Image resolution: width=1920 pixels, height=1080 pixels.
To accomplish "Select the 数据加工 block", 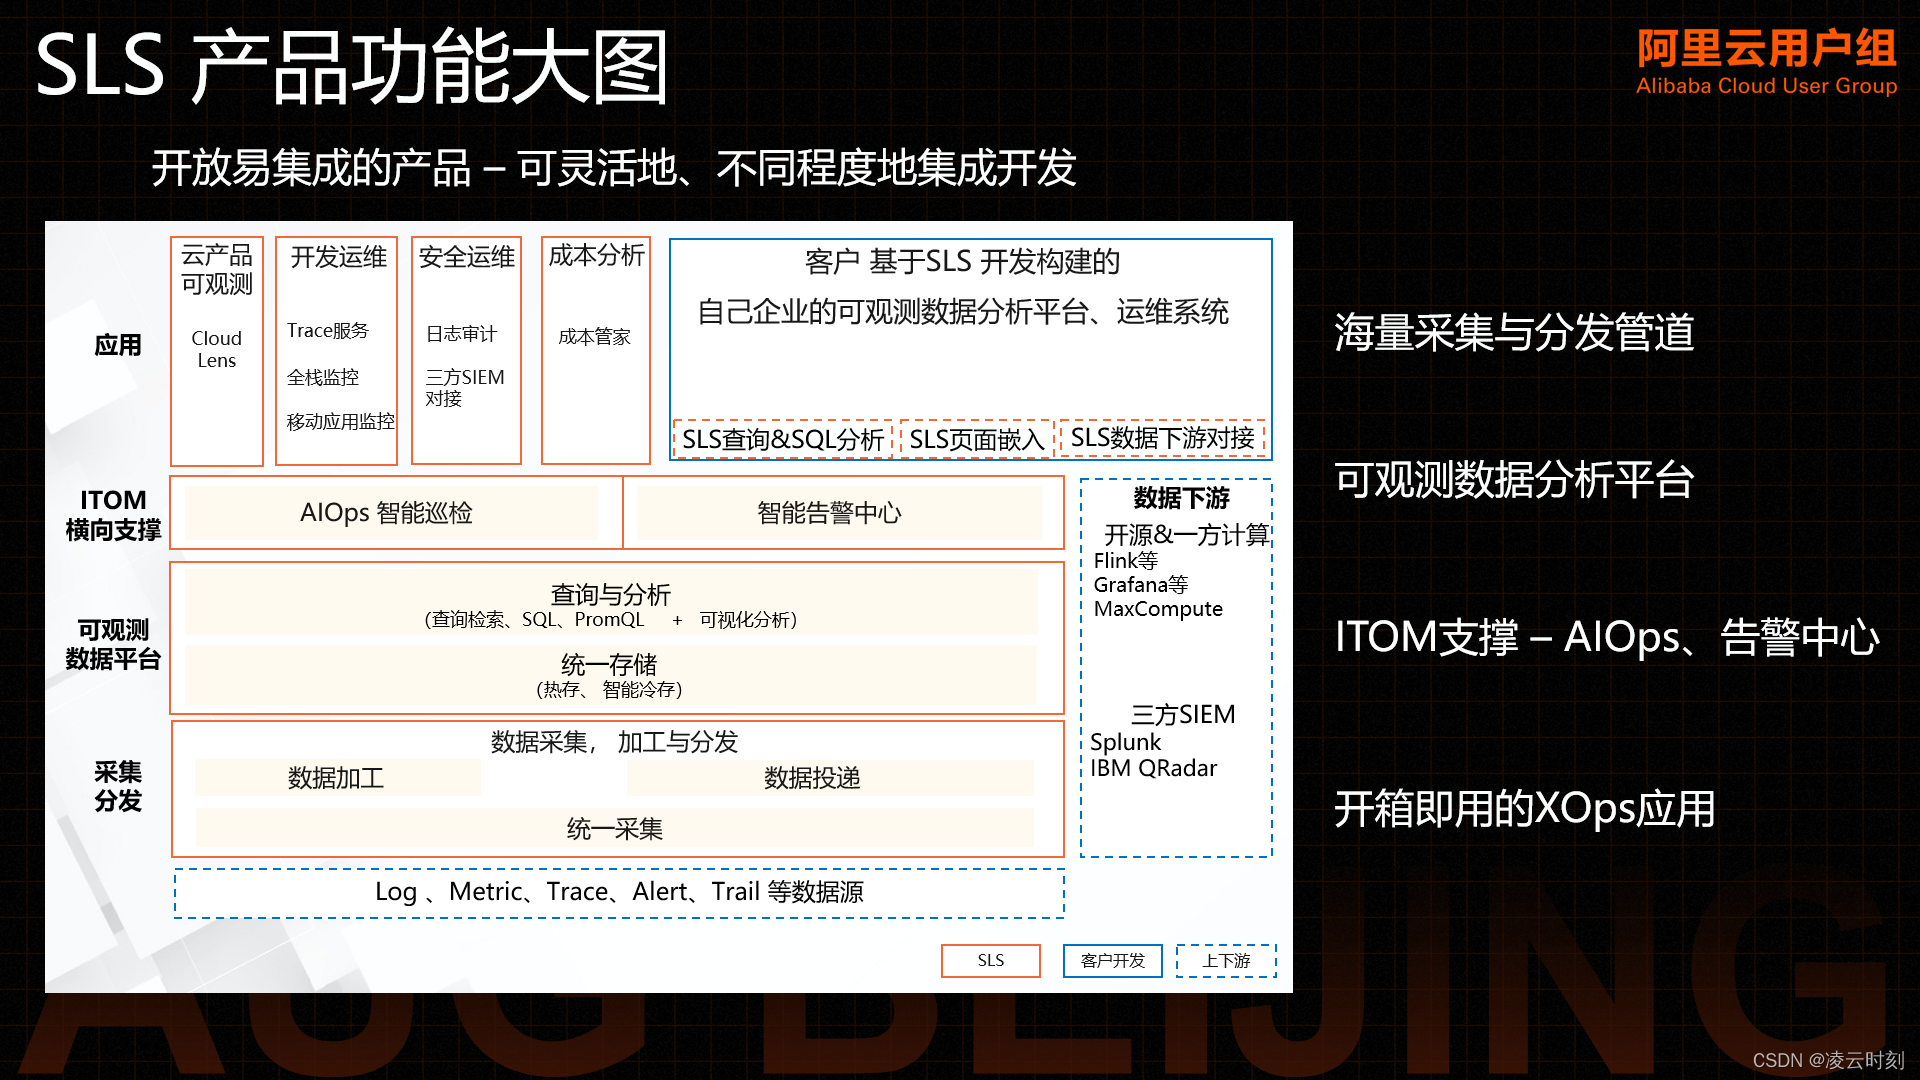I will [337, 778].
